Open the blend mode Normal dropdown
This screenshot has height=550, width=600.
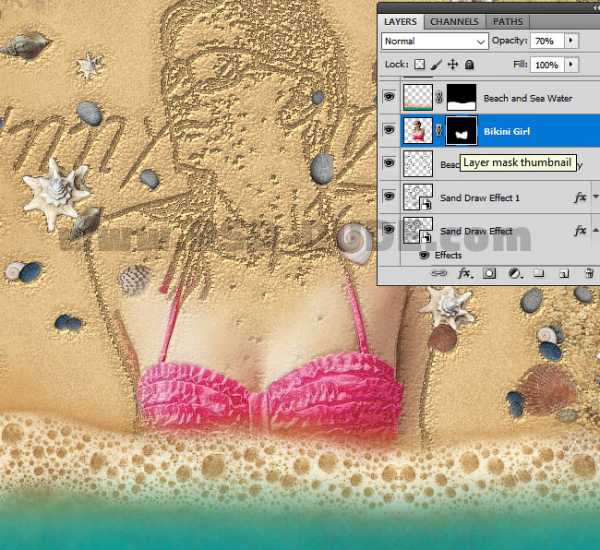(x=436, y=41)
